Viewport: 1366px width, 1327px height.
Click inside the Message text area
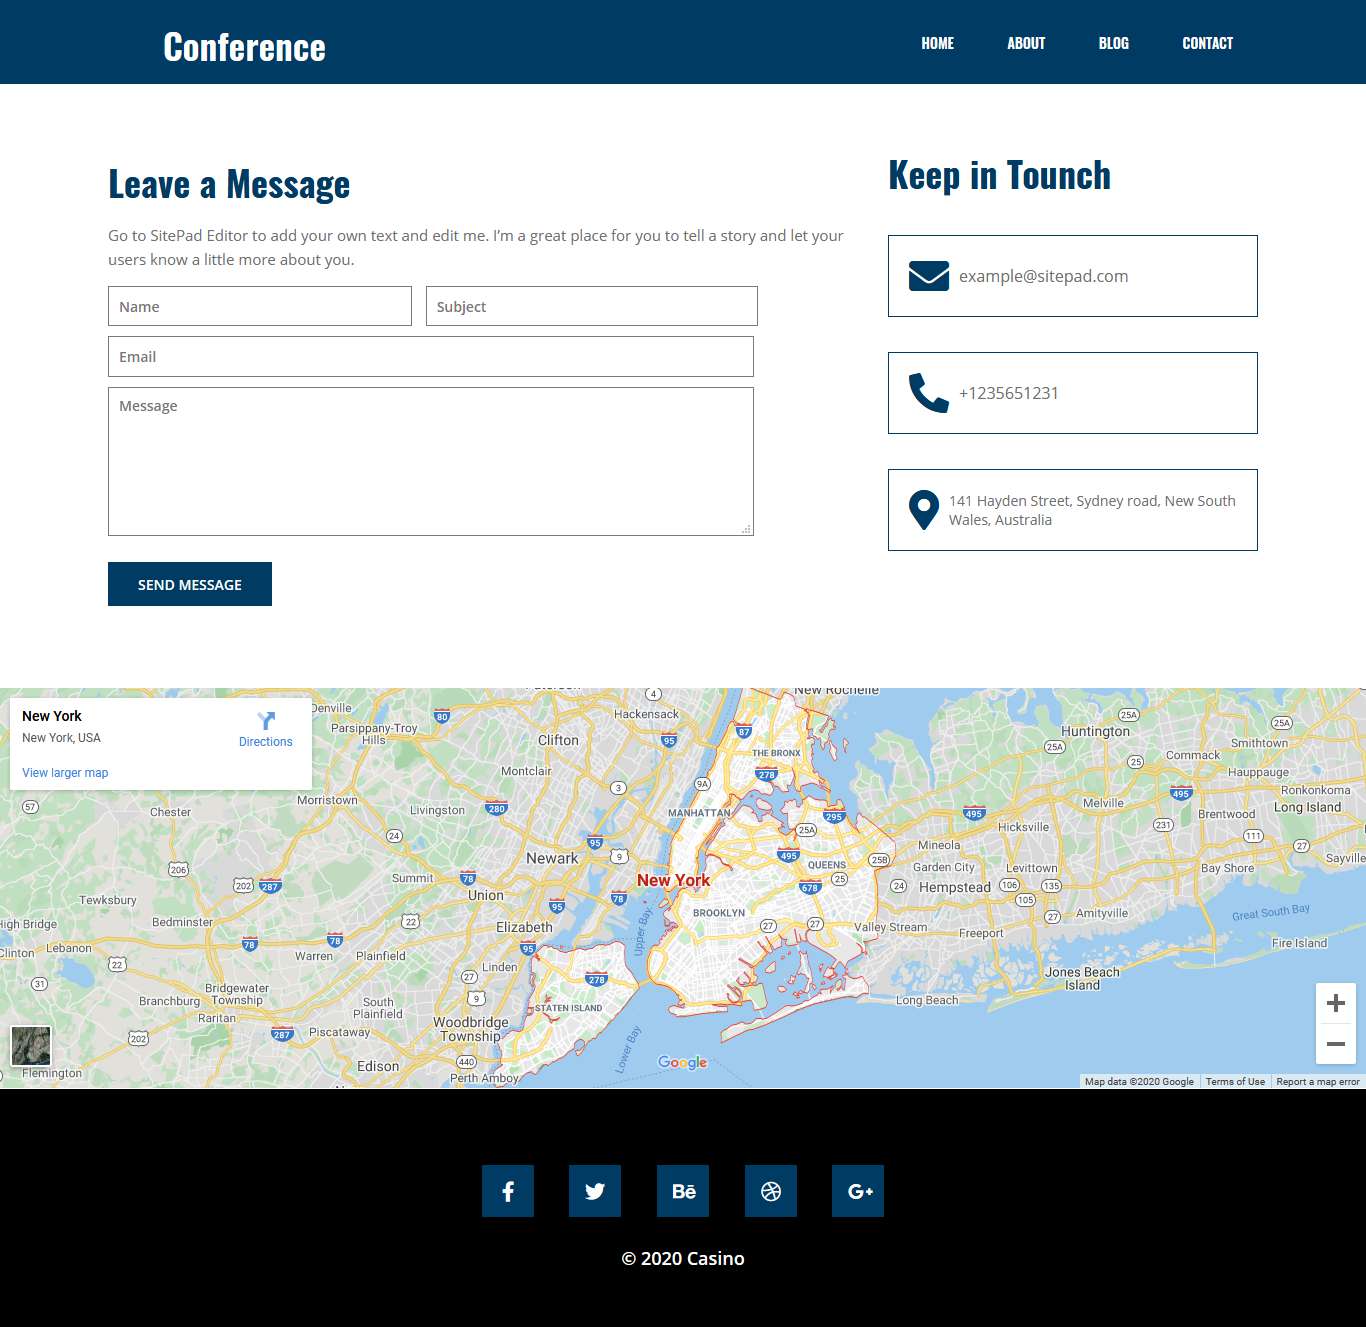tap(431, 461)
